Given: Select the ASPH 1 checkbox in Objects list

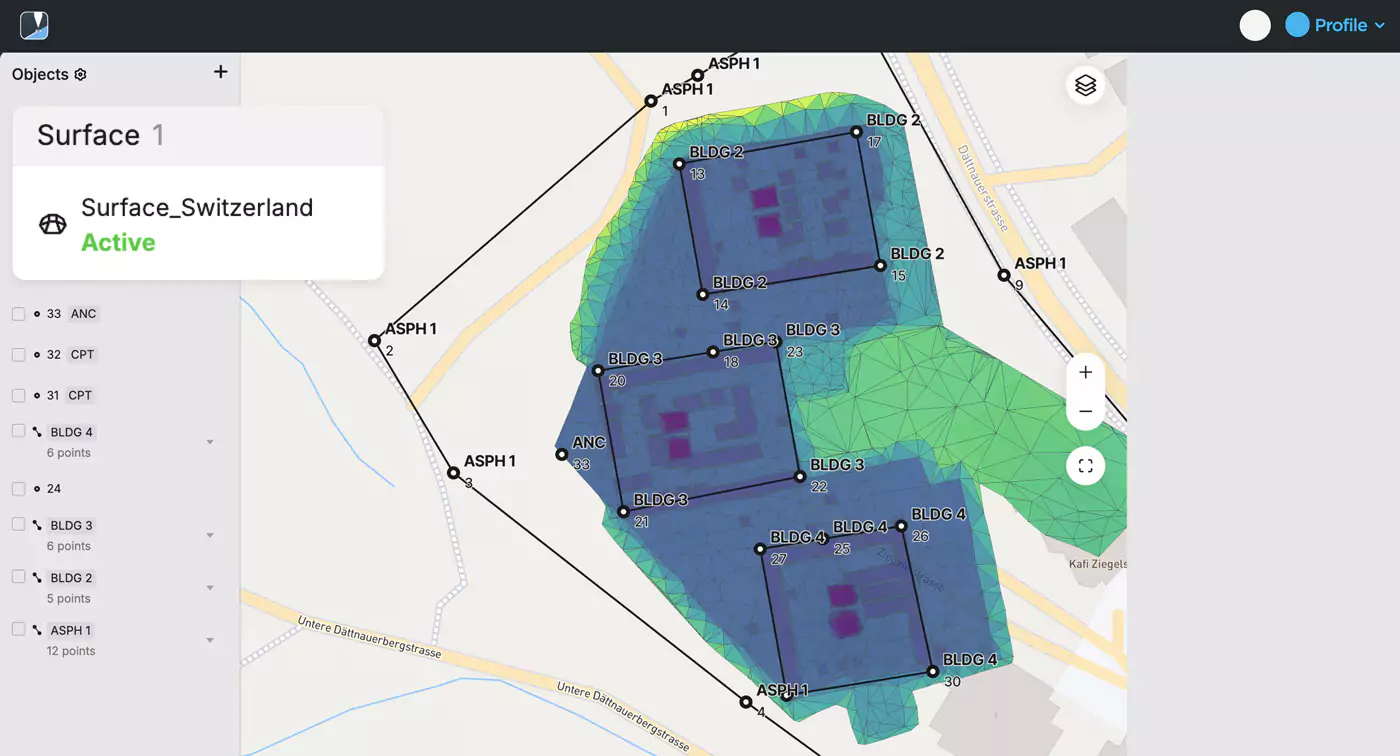Looking at the screenshot, I should click(x=18, y=629).
